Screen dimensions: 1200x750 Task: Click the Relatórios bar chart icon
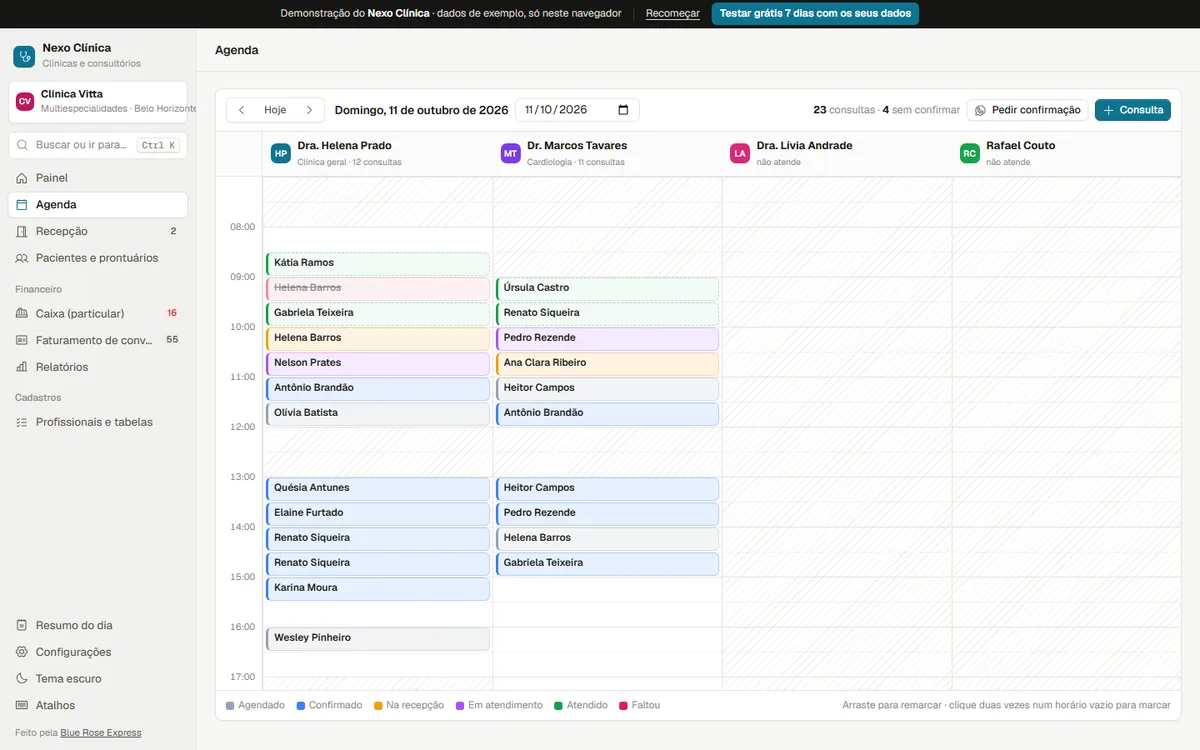22,367
